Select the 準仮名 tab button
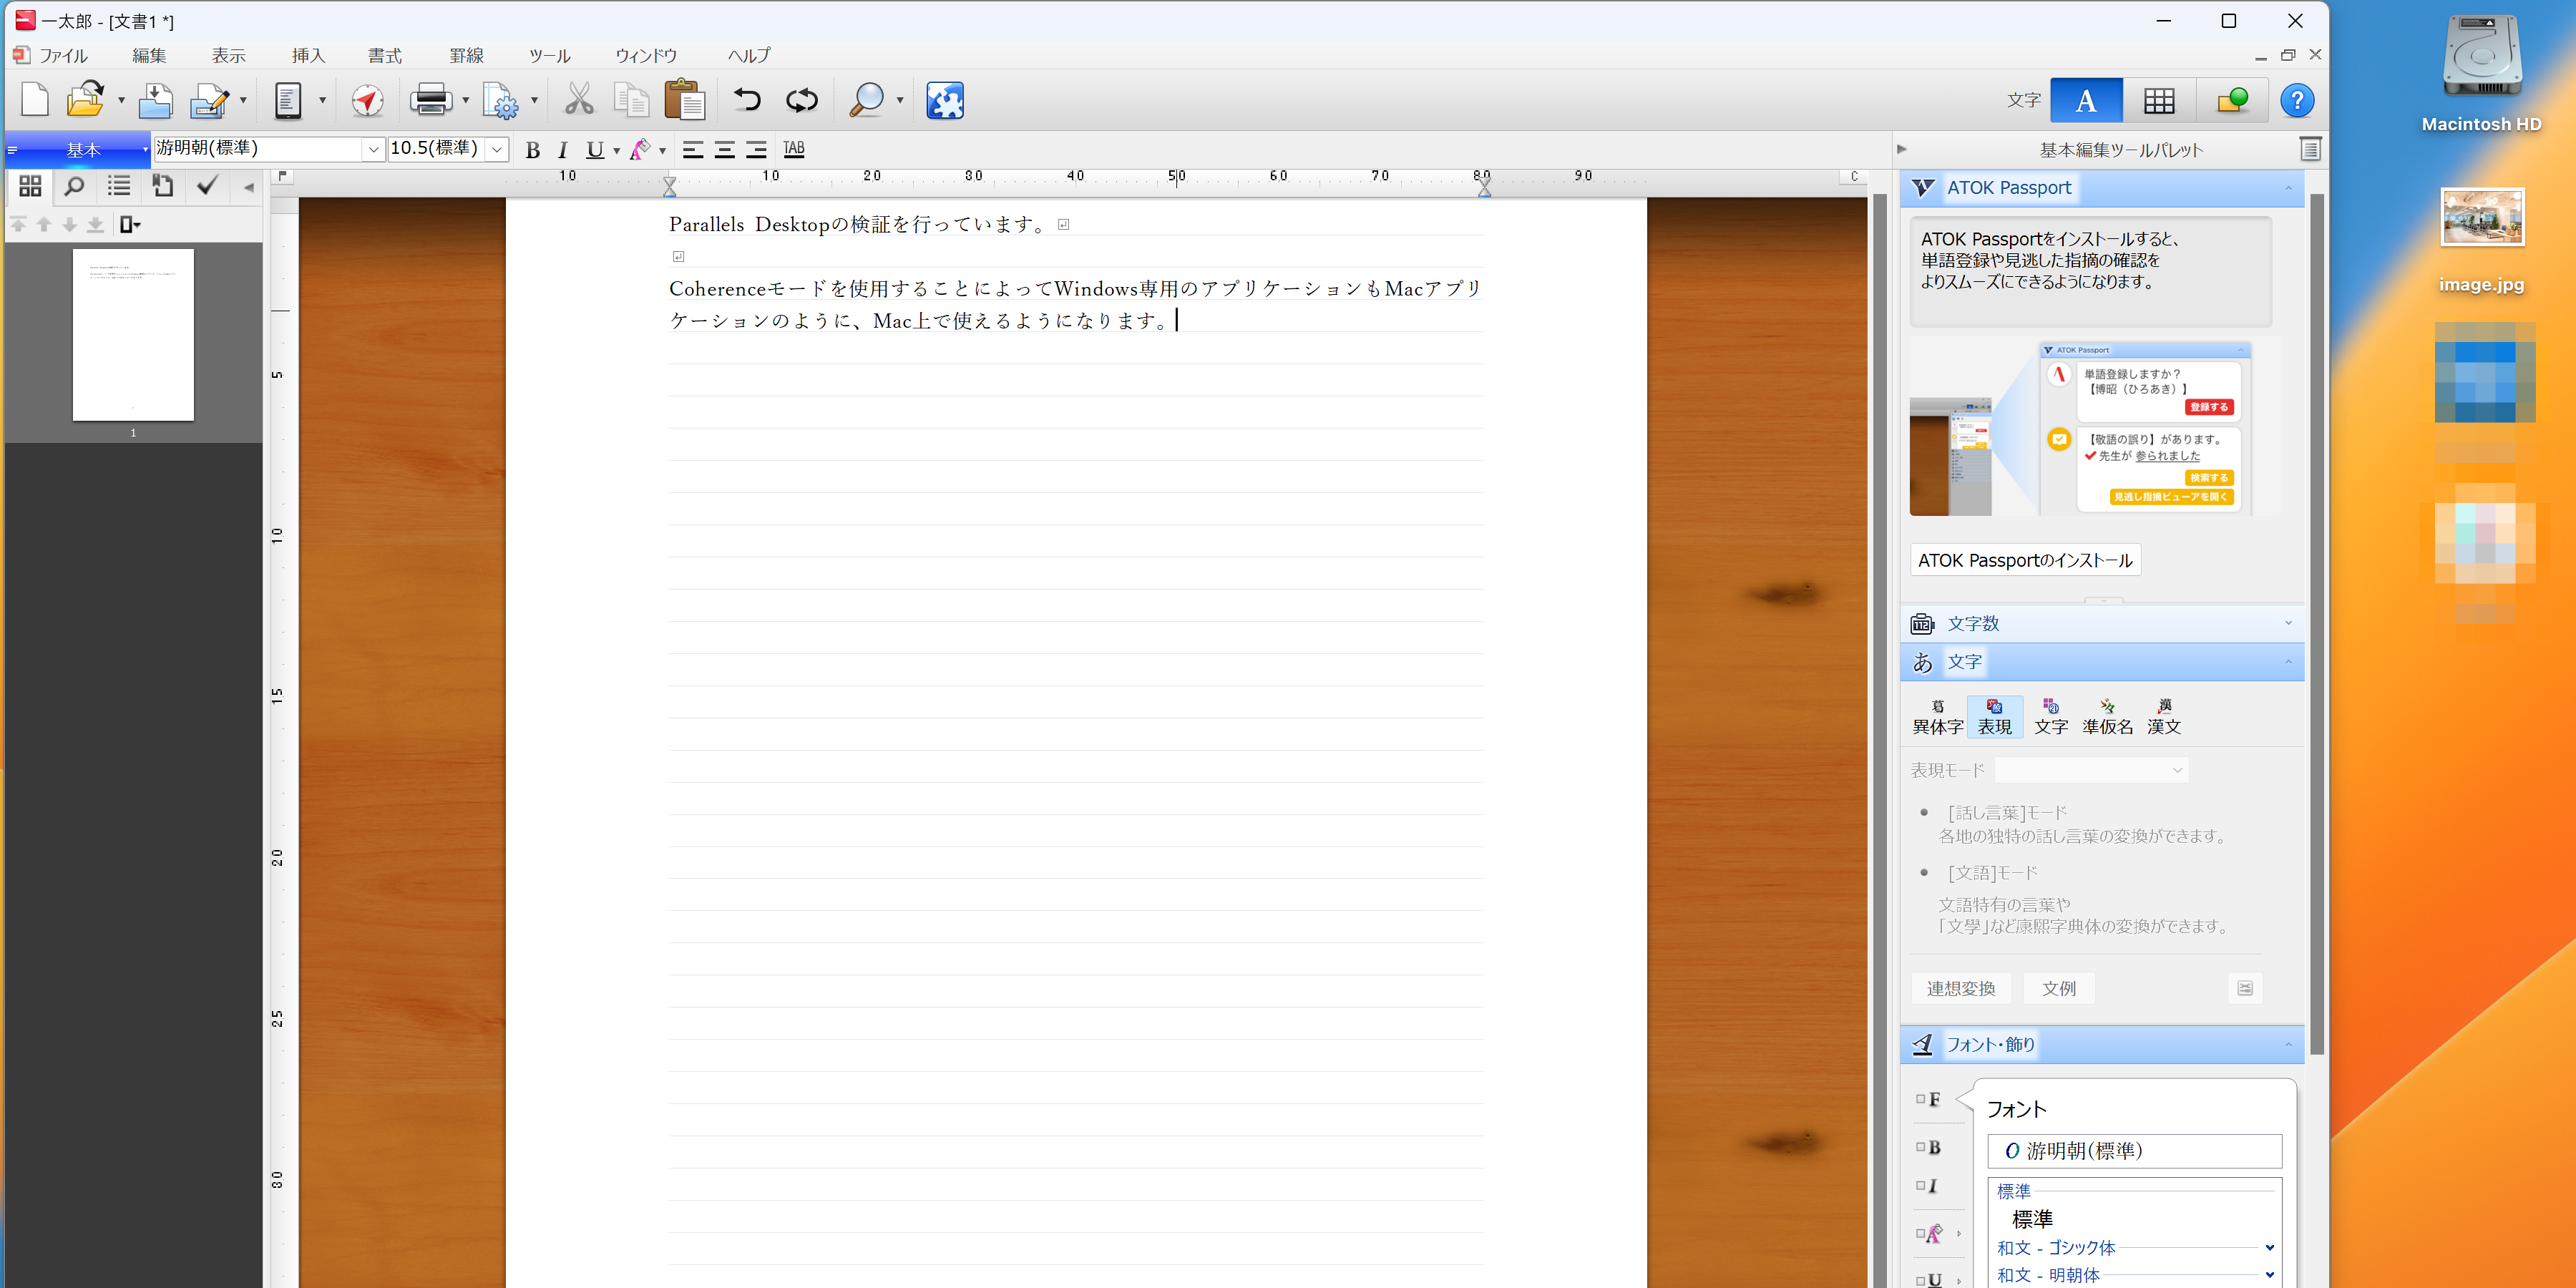Screen dimensions: 2576x1288 2107,717
